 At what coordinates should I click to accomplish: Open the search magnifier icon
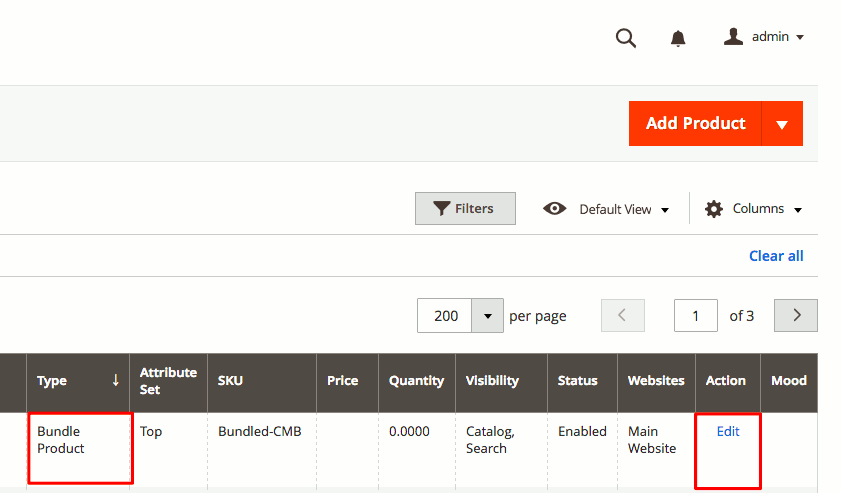pos(625,38)
